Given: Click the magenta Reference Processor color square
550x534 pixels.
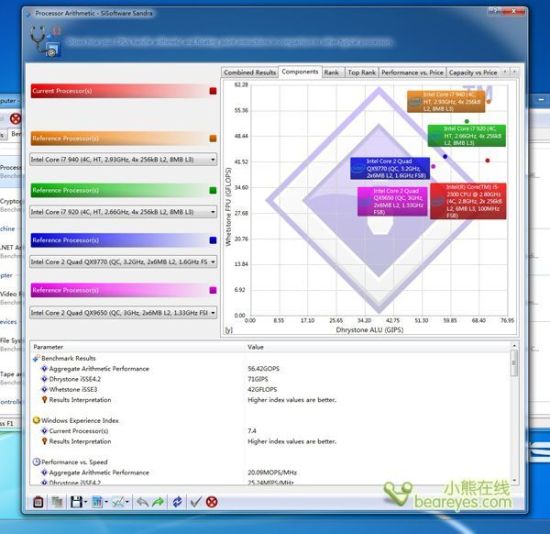Looking at the screenshot, I should click(x=213, y=290).
